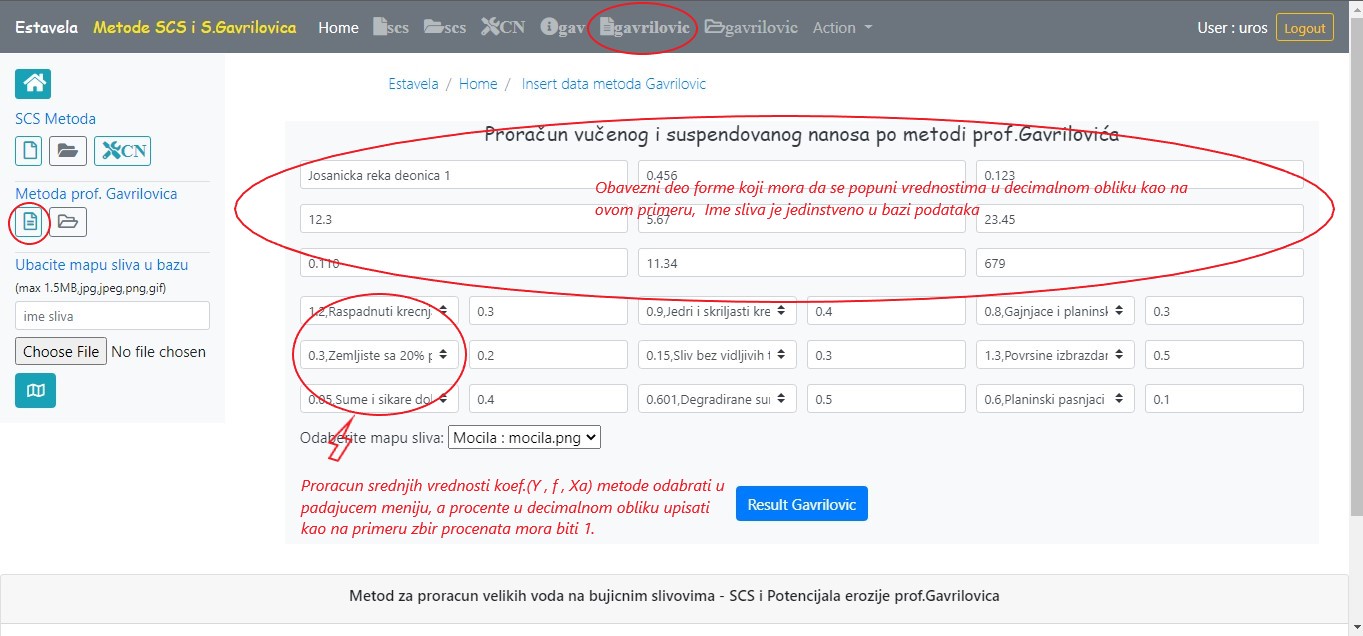1363x636 pixels.
Task: Click percent field beside Sume i sikare dropdown
Action: [x=549, y=399]
